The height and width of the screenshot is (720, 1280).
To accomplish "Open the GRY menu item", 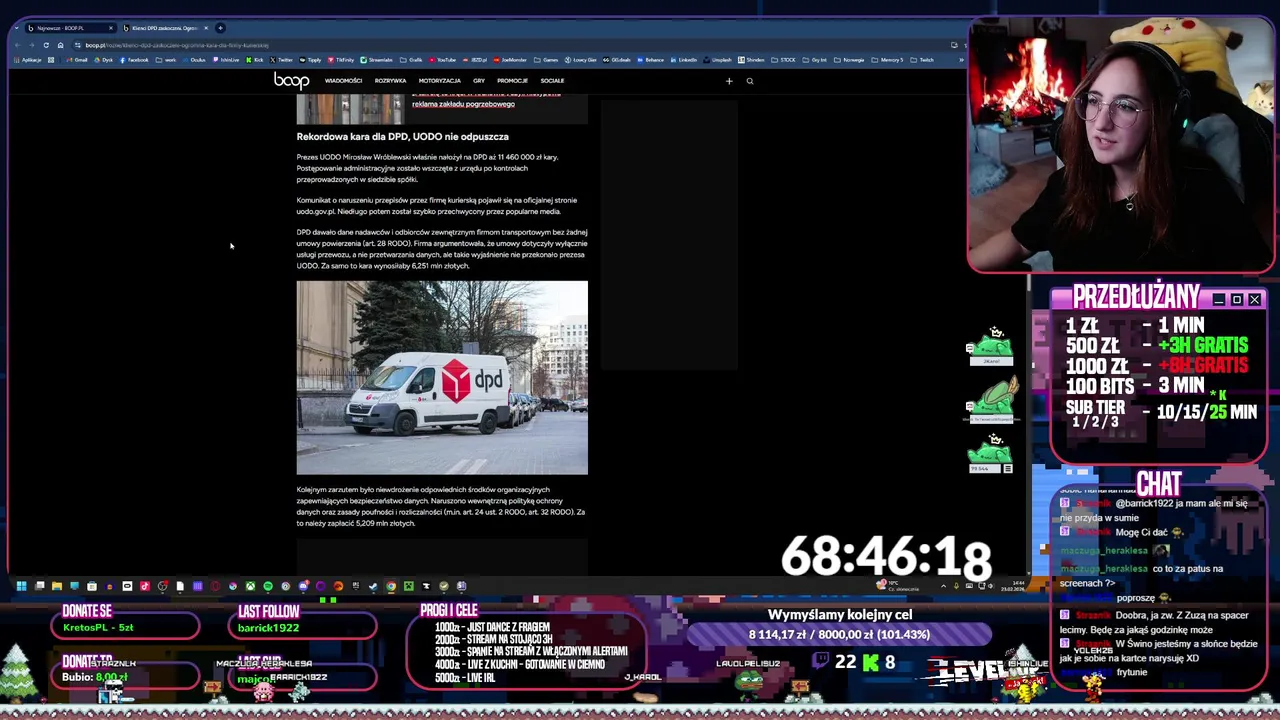I will [x=479, y=81].
